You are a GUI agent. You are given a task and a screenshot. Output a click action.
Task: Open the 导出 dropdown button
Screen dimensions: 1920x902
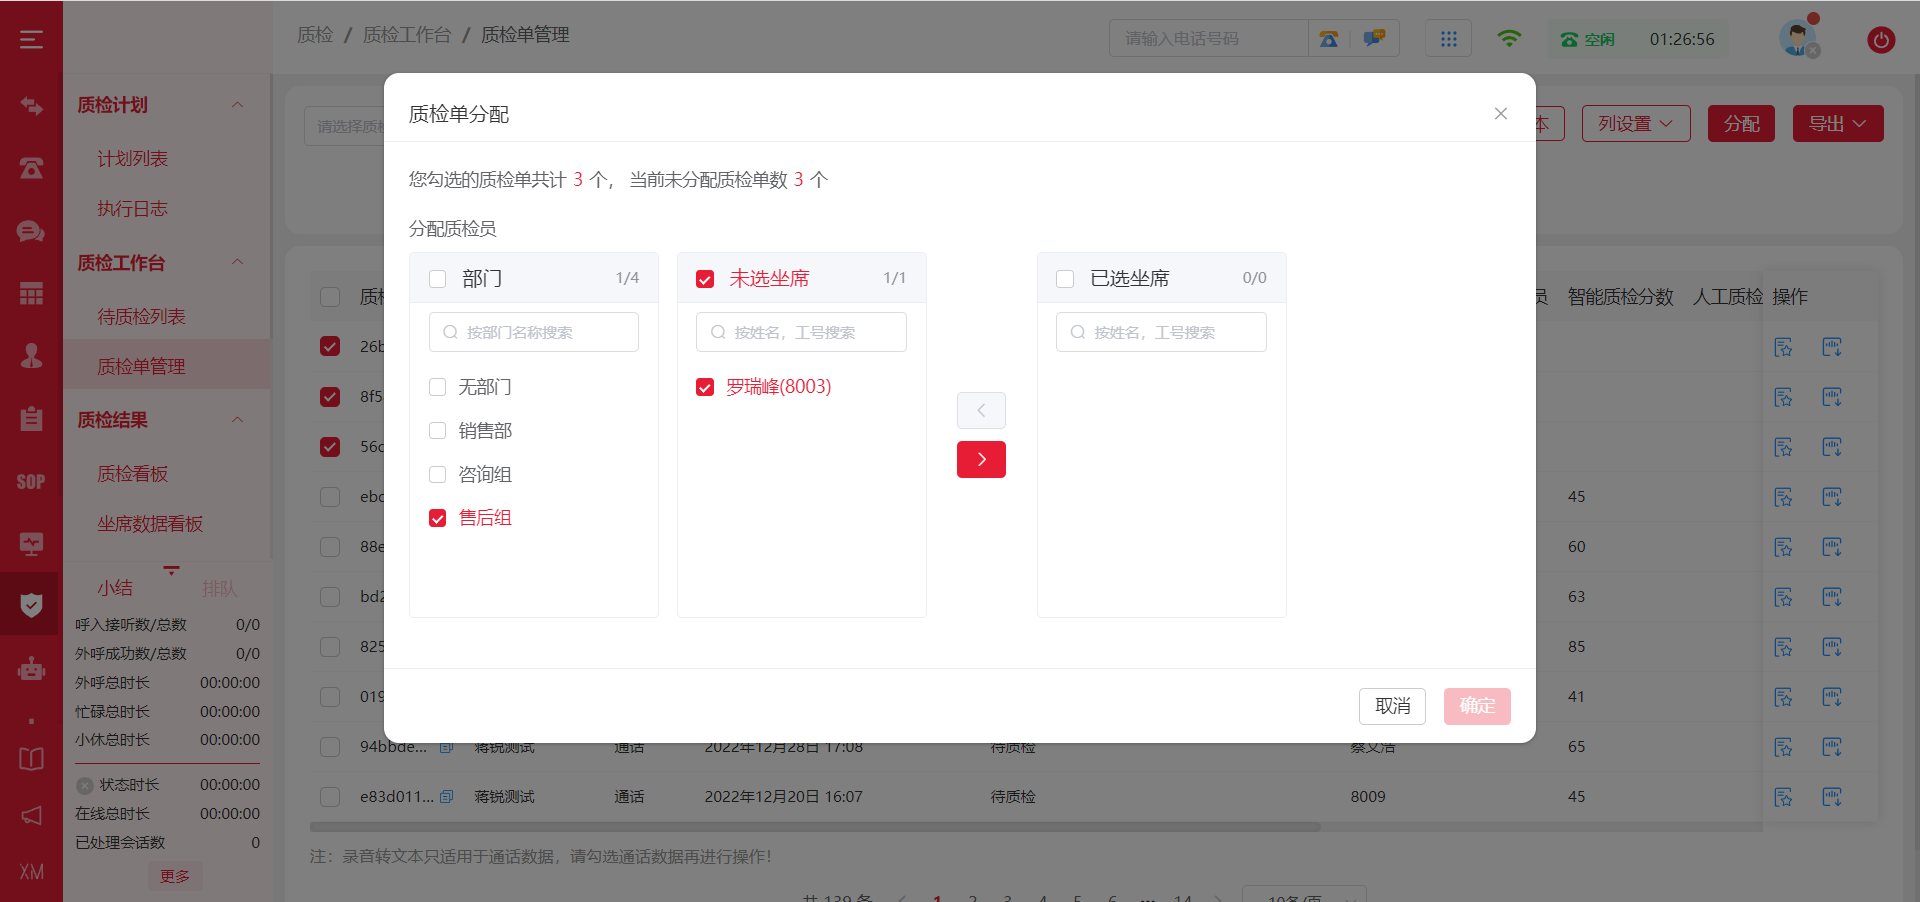tap(1837, 124)
